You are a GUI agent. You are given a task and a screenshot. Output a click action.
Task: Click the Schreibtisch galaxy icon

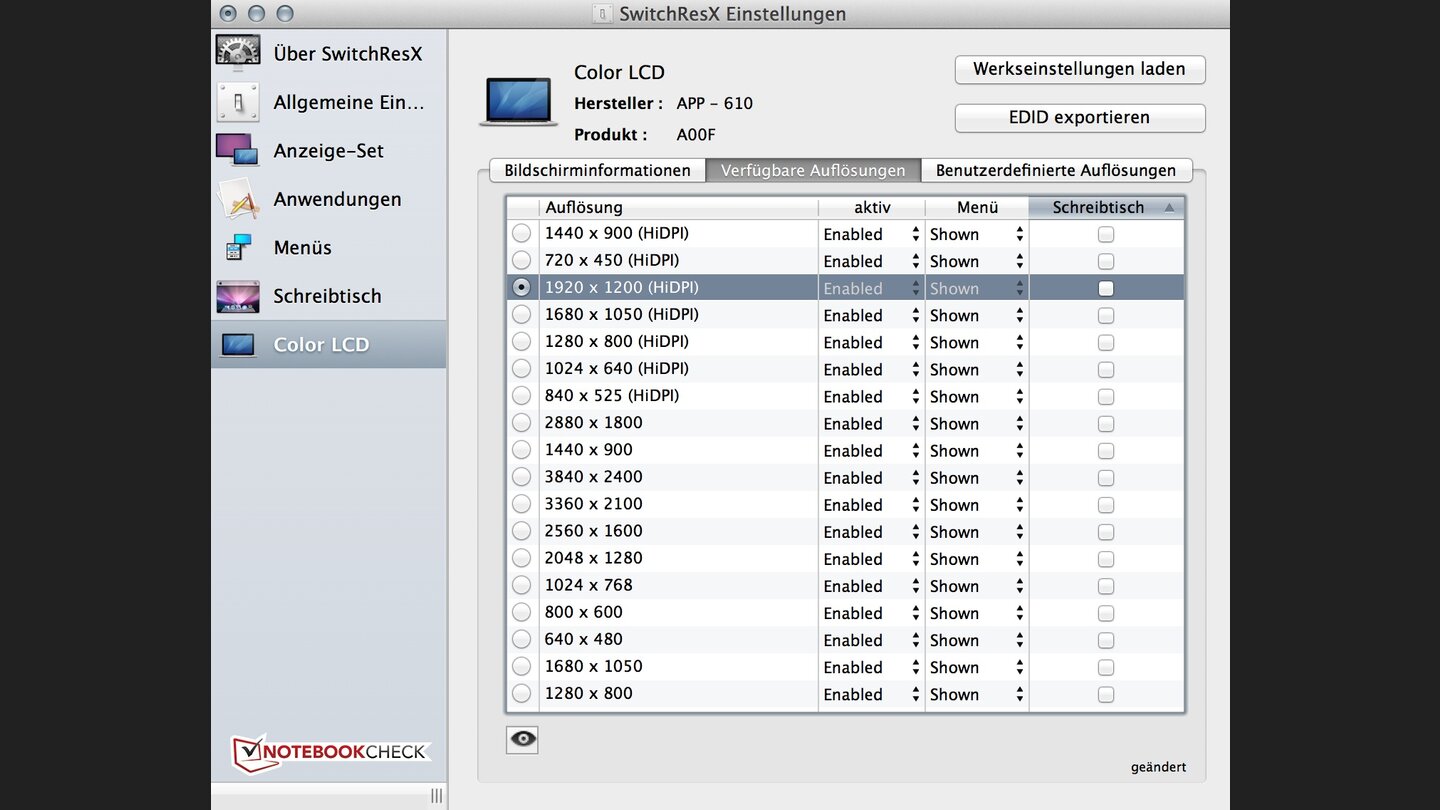[x=238, y=296]
